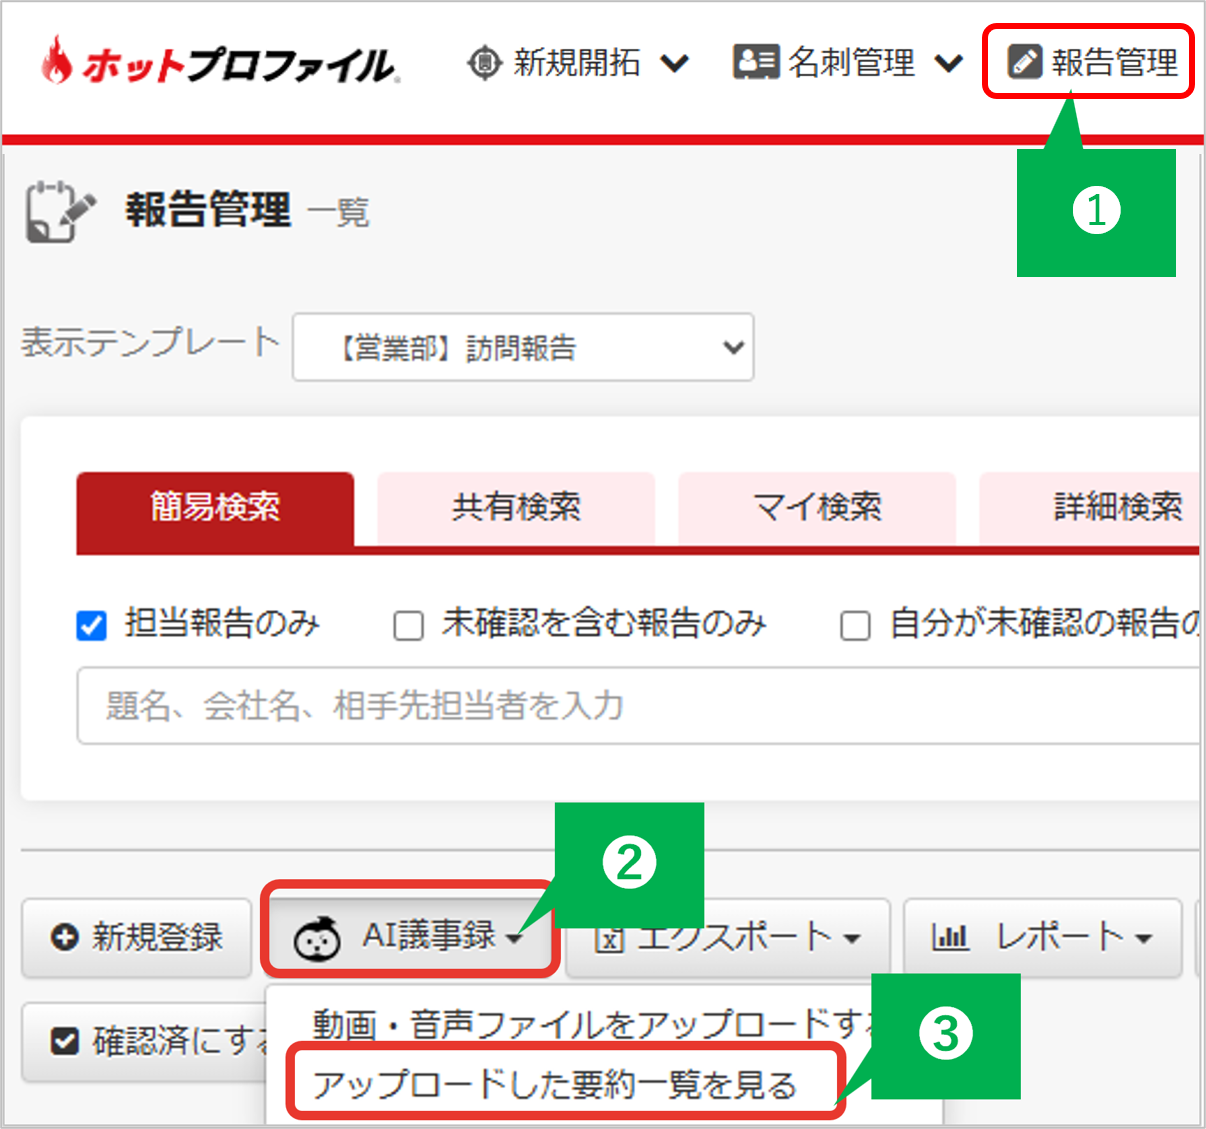Click the AI議事録 mascot face icon
This screenshot has height=1129, width=1206.
pyautogui.click(x=317, y=938)
